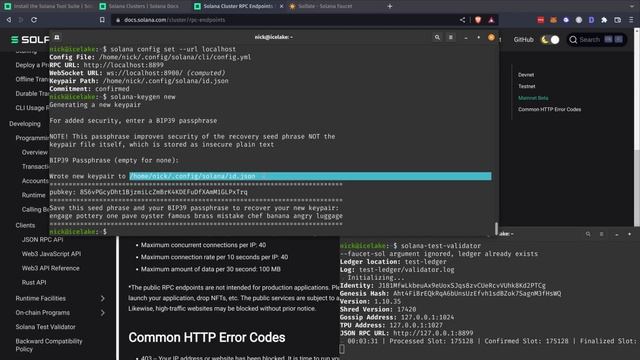Click the terminal pin icon at top-left
This screenshot has width=640, height=360.
point(57,37)
